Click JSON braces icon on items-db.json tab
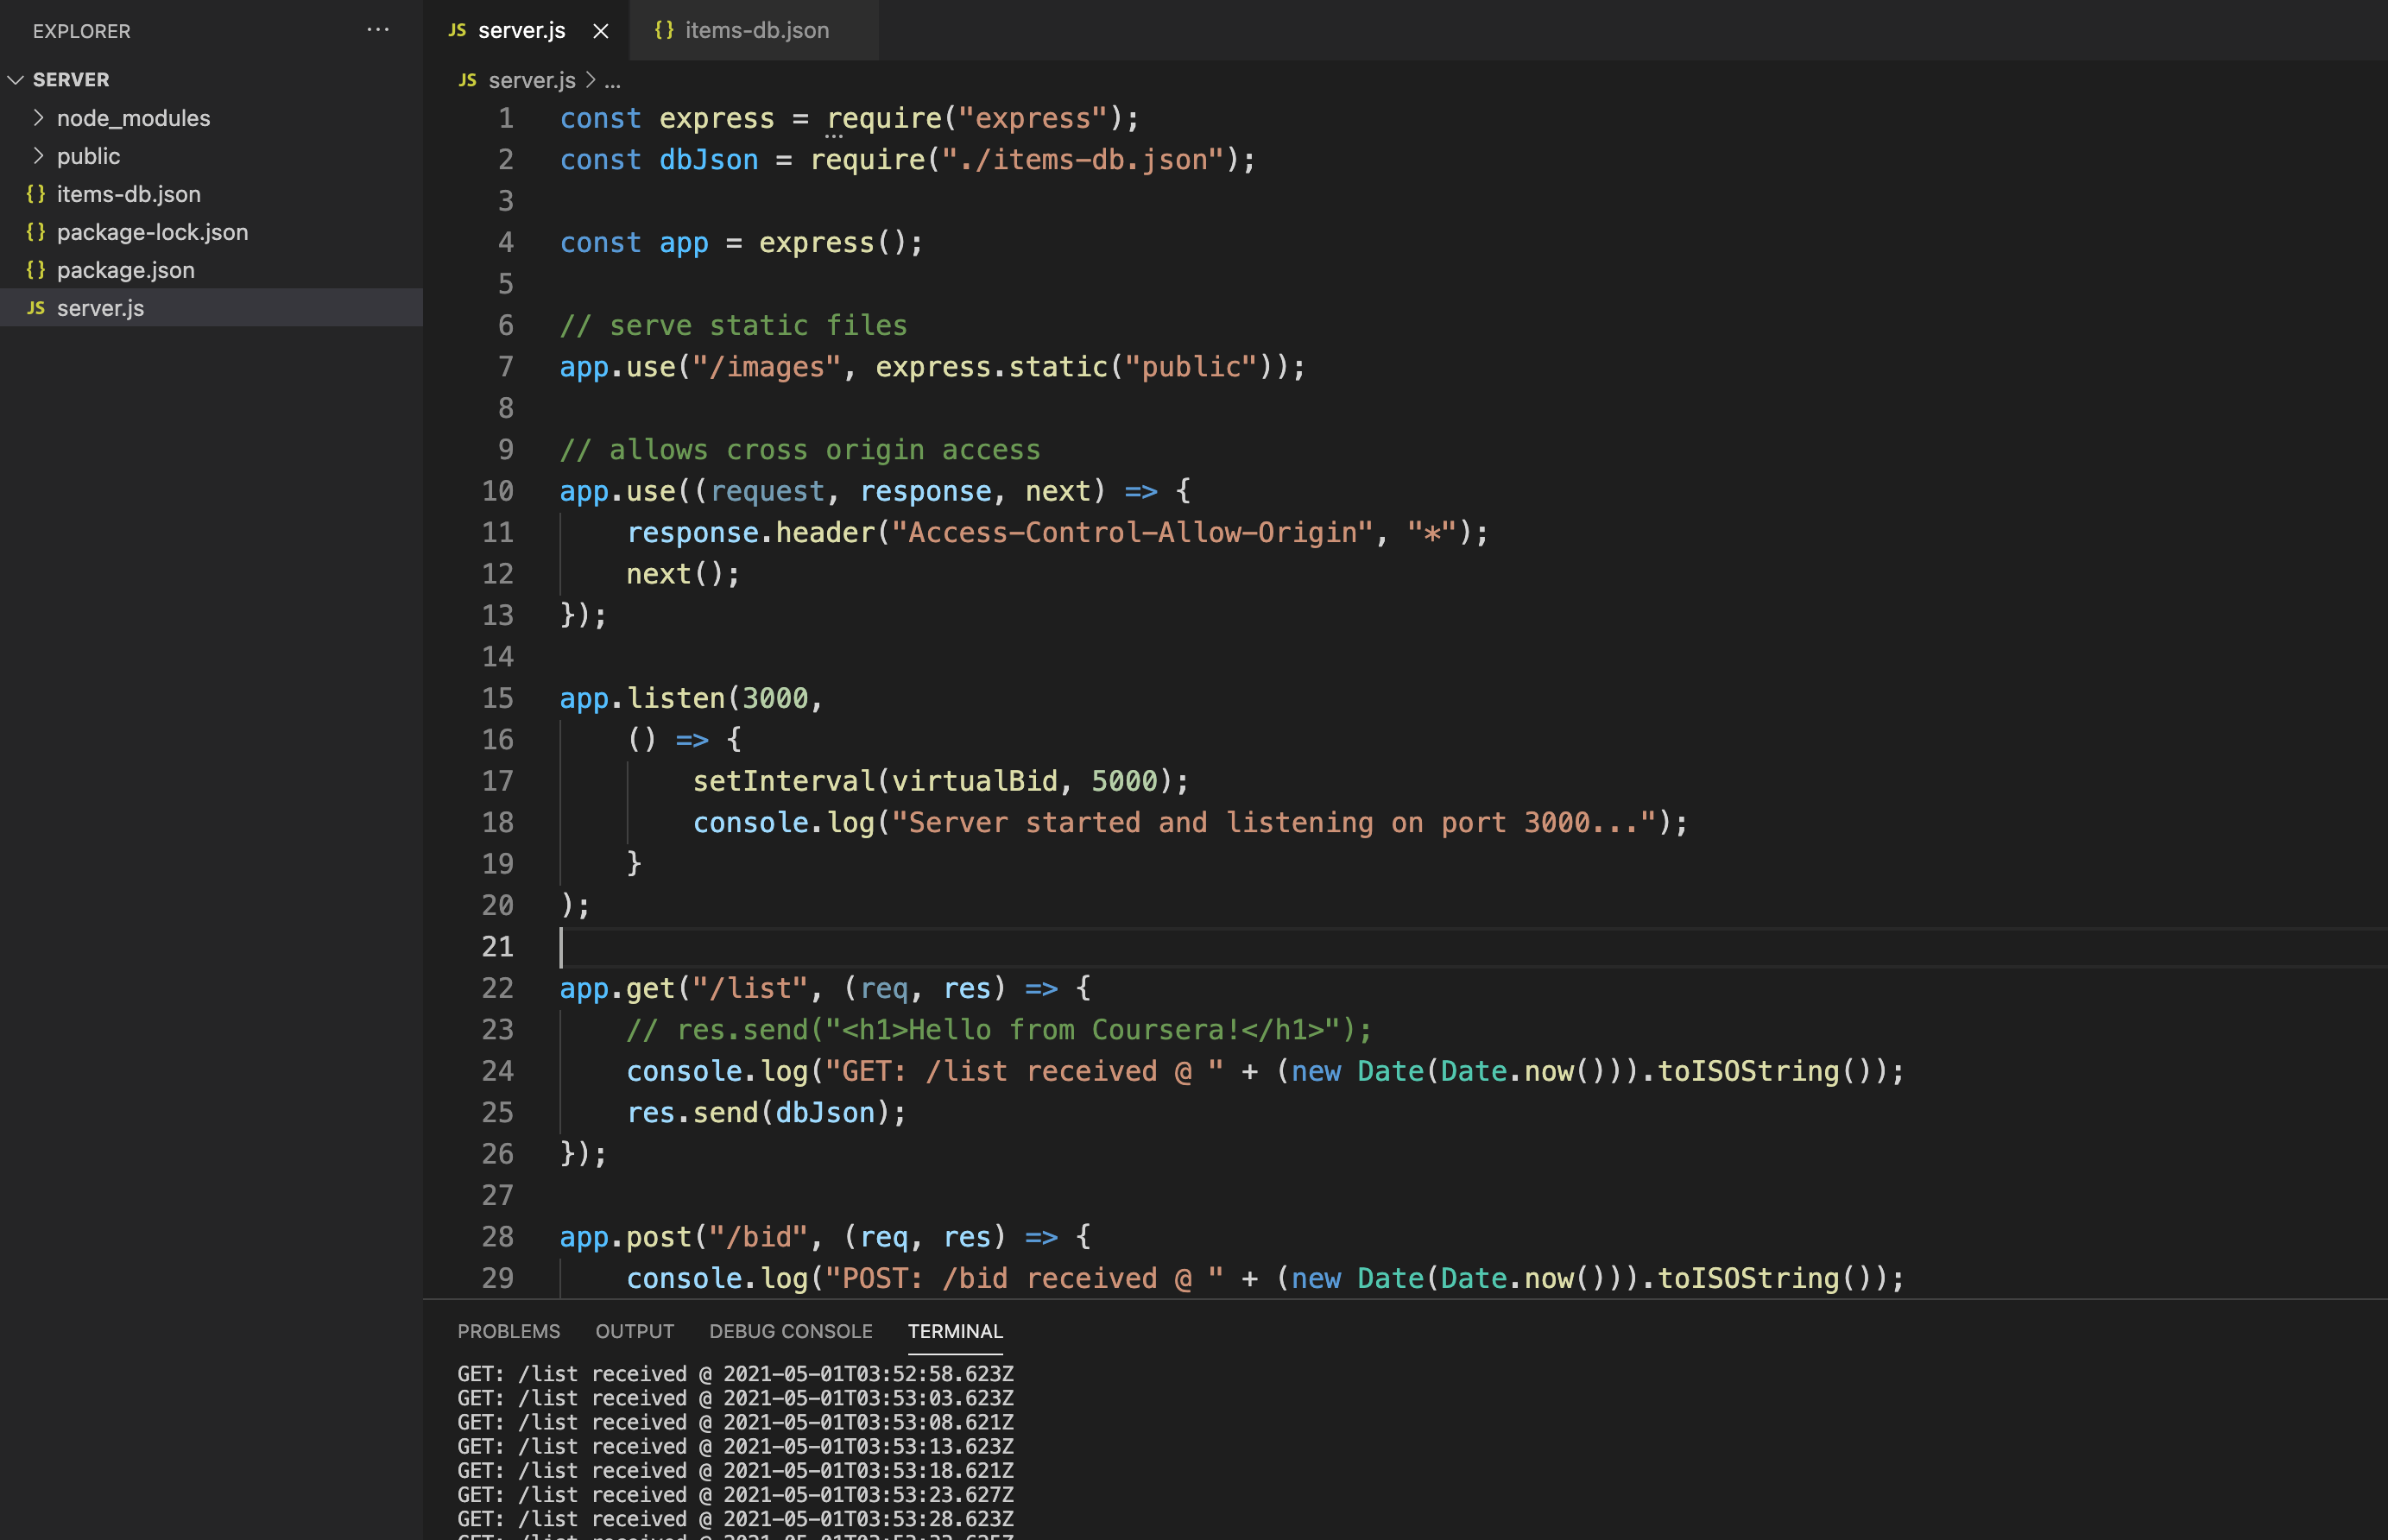The width and height of the screenshot is (2388, 1540). pos(663,30)
